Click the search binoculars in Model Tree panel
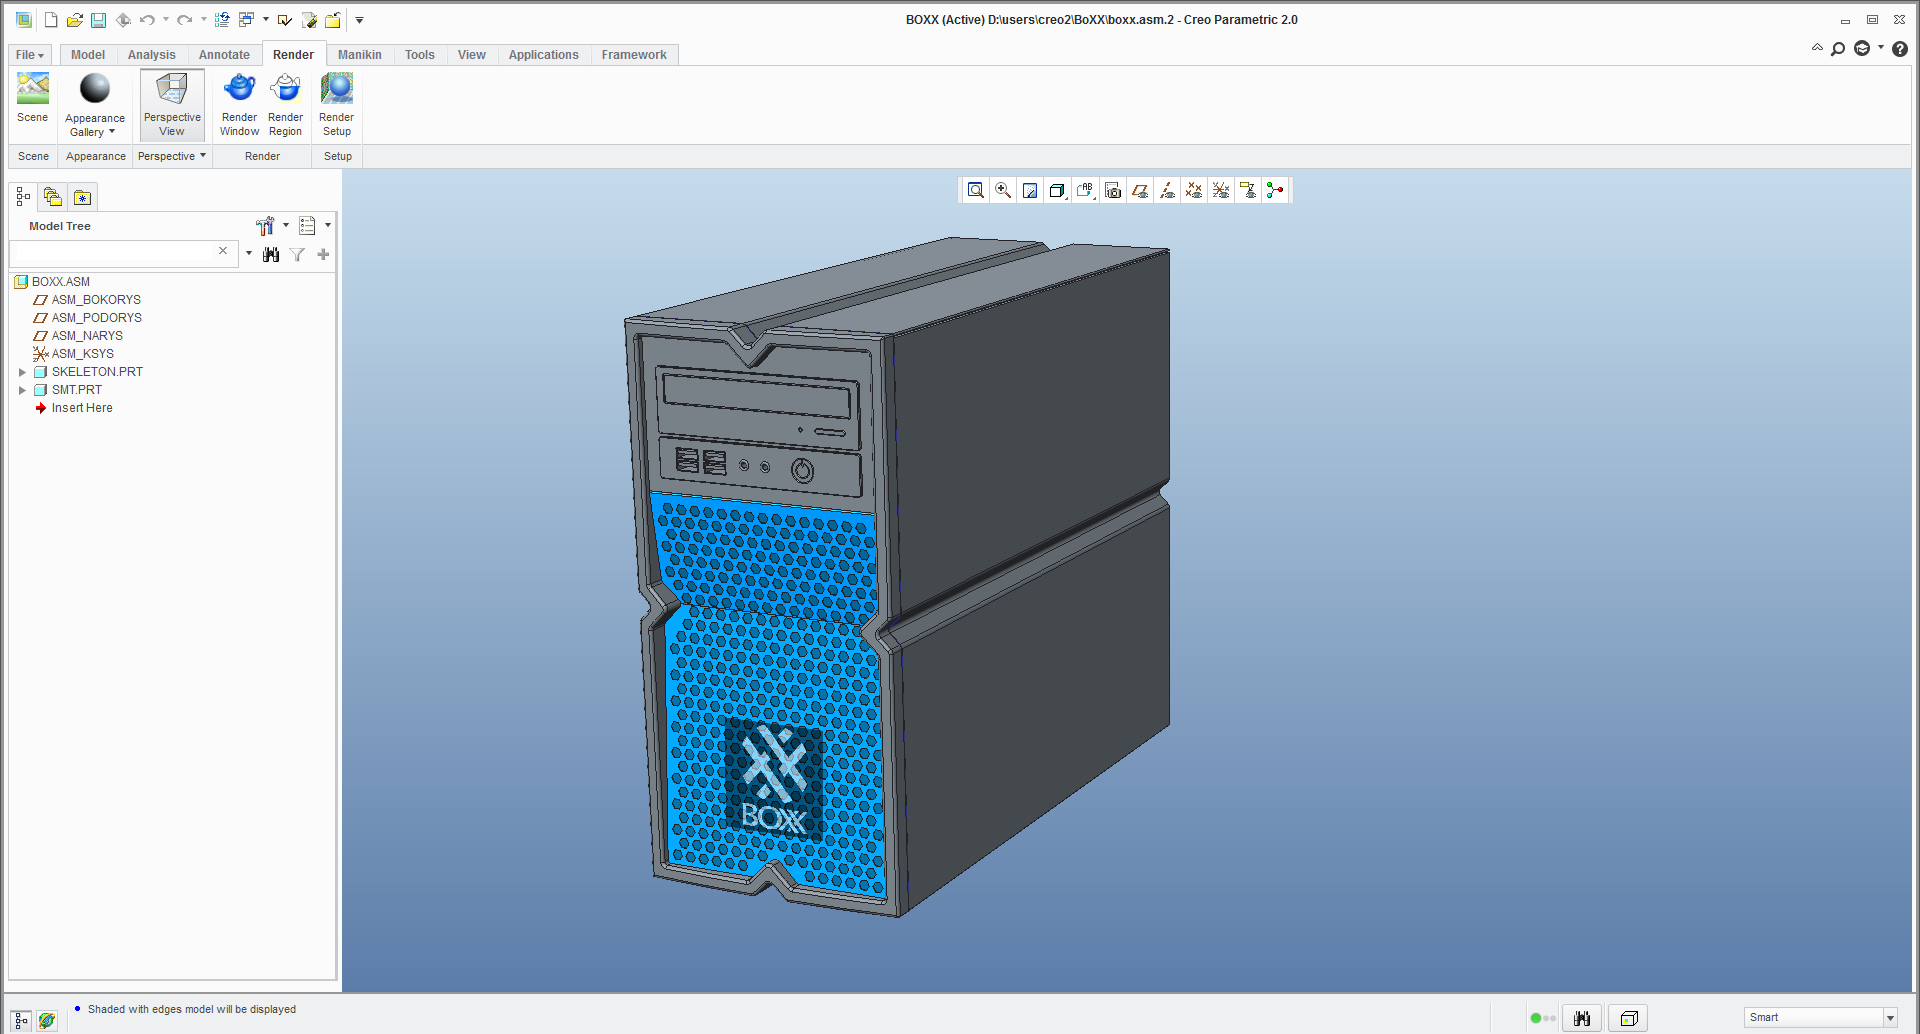The width and height of the screenshot is (1920, 1034). click(x=271, y=255)
